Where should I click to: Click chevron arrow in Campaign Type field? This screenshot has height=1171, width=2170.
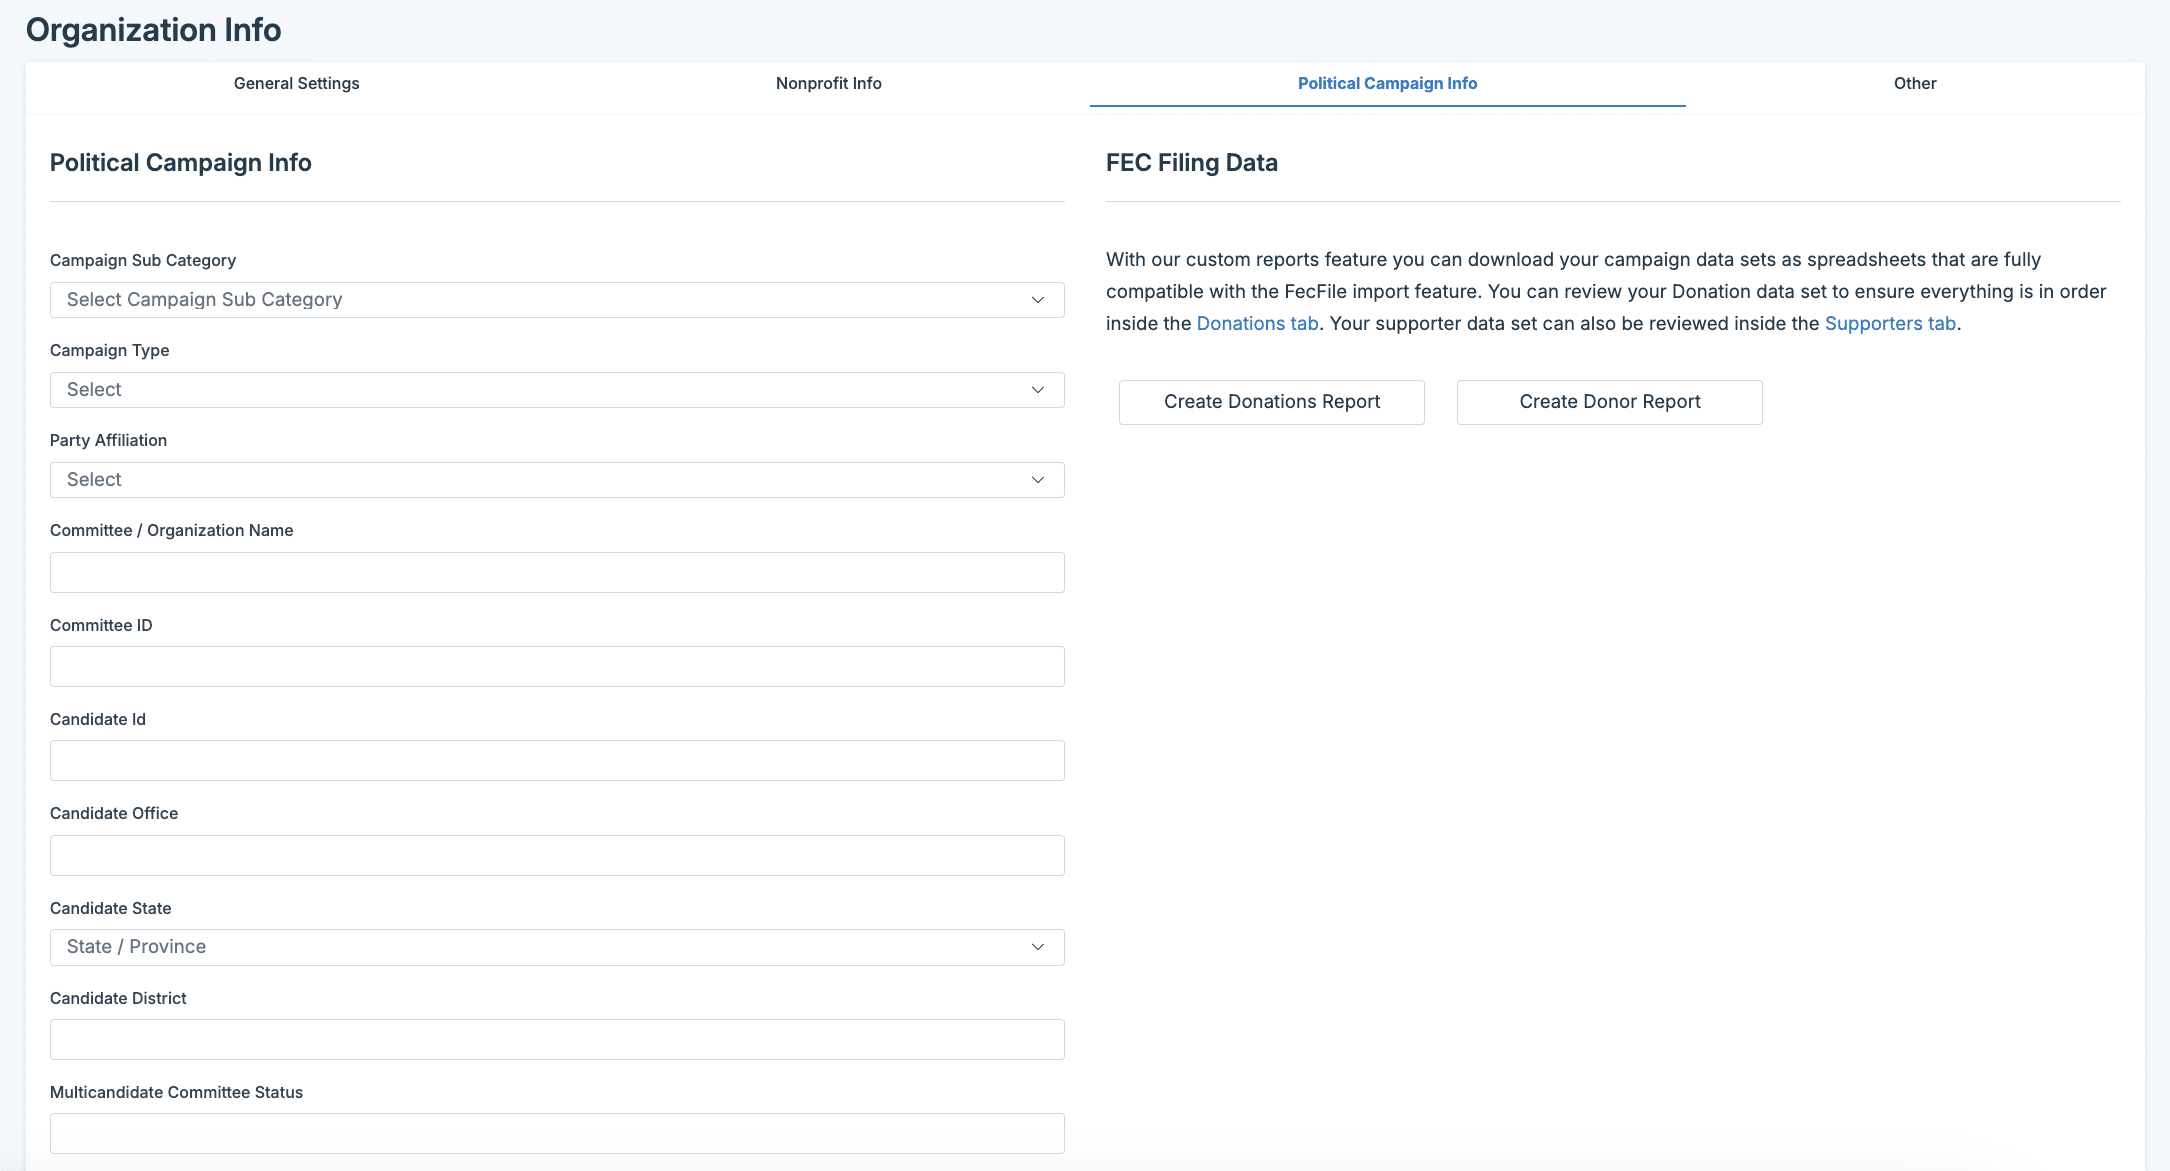tap(1038, 390)
